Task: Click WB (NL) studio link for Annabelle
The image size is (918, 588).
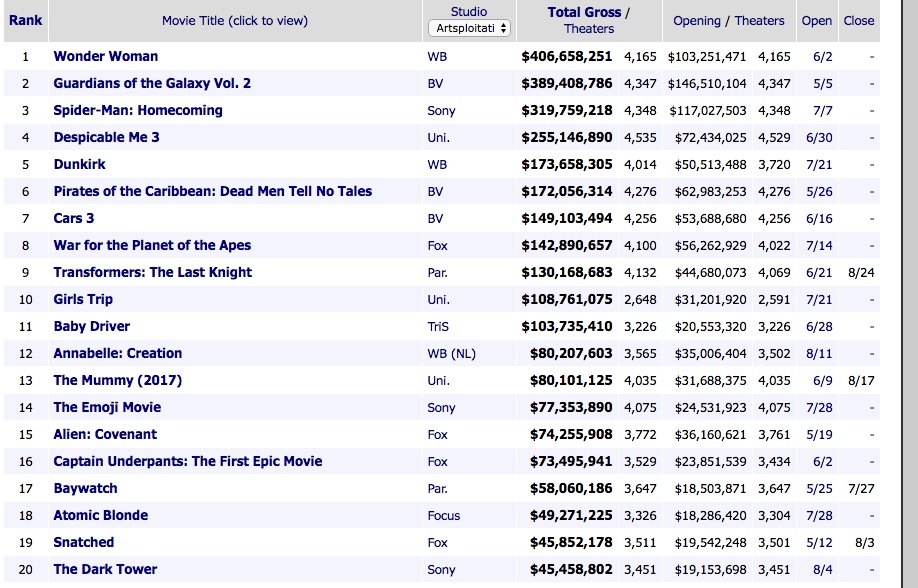Action: coord(451,354)
